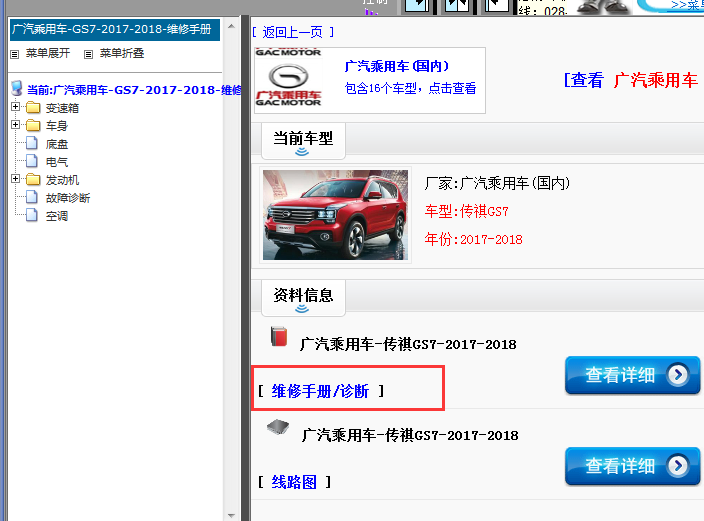Click the red GS7 car photo
The width and height of the screenshot is (704, 521).
pyautogui.click(x=335, y=215)
